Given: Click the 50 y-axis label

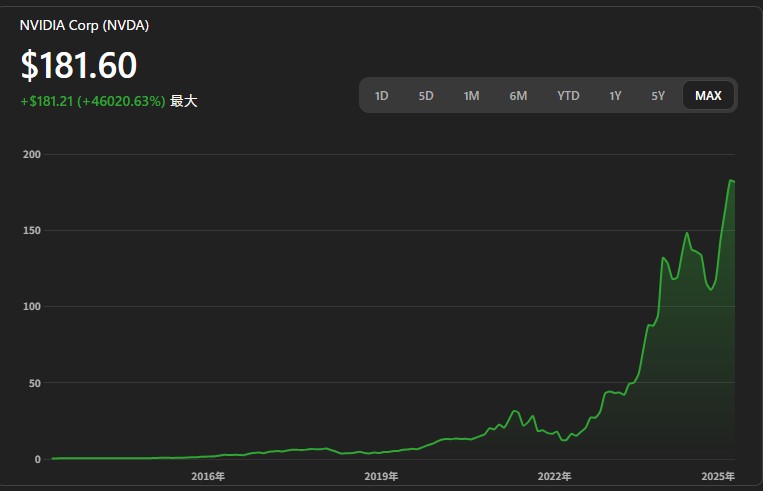Looking at the screenshot, I should (x=35, y=383).
